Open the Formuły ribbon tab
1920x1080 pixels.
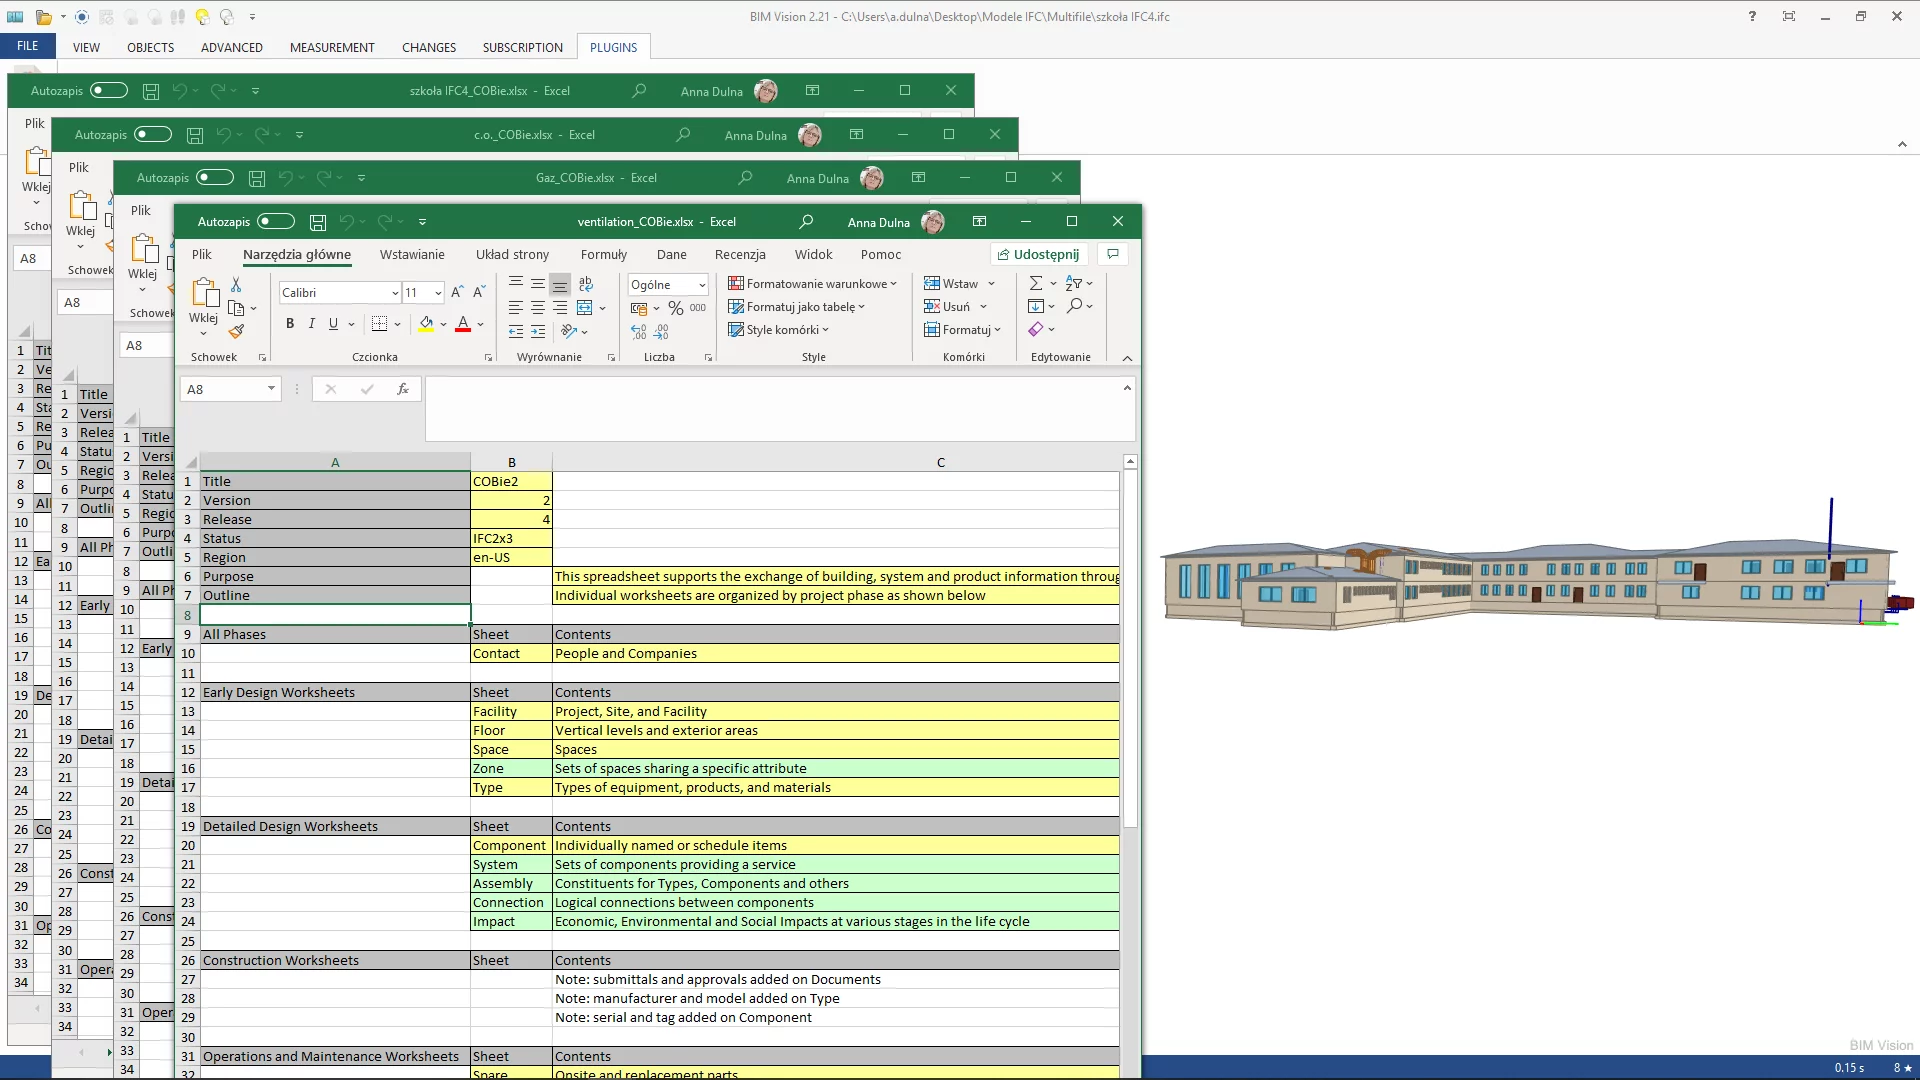pos(604,255)
